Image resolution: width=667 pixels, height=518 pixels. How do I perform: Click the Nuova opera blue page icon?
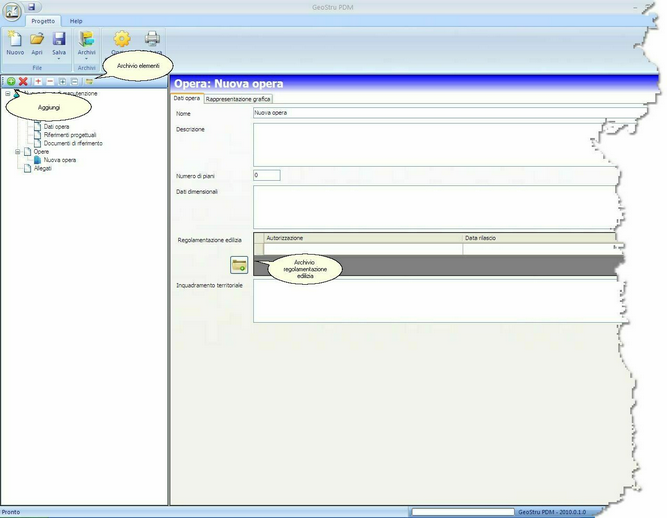click(37, 160)
